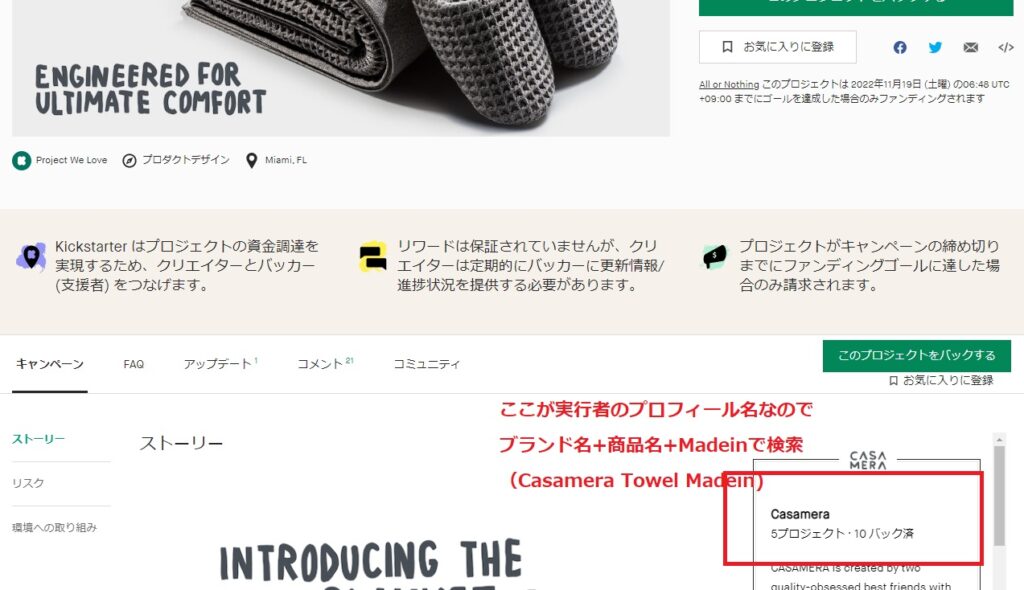Share project on Facebook icon

point(900,47)
